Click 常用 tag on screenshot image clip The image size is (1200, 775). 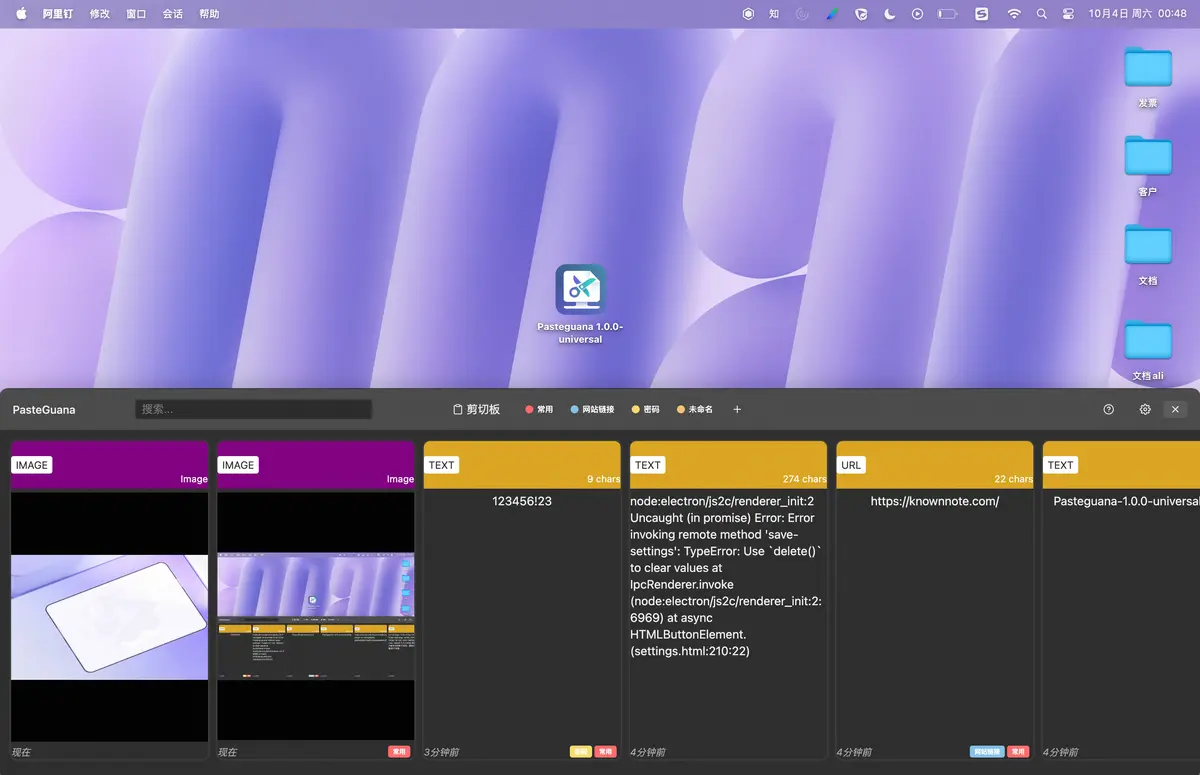pos(399,751)
